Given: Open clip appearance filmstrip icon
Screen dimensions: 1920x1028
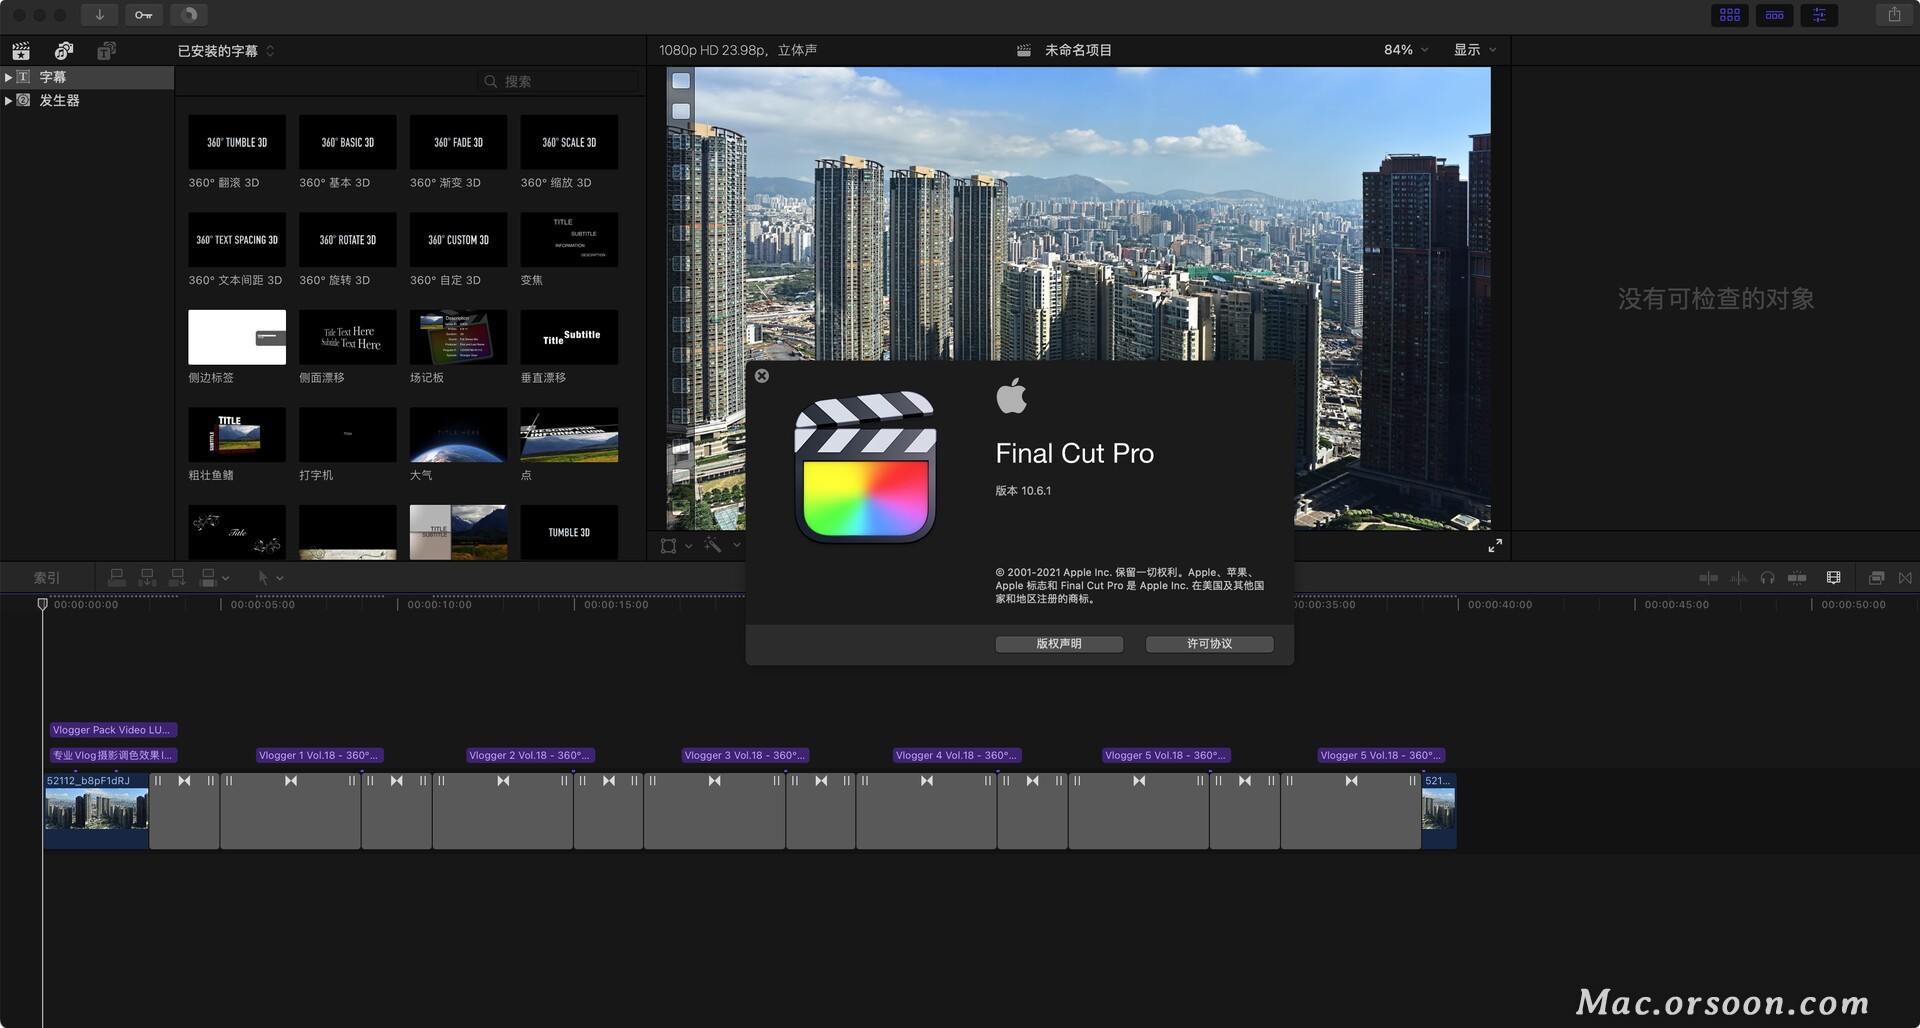Looking at the screenshot, I should (x=1833, y=578).
